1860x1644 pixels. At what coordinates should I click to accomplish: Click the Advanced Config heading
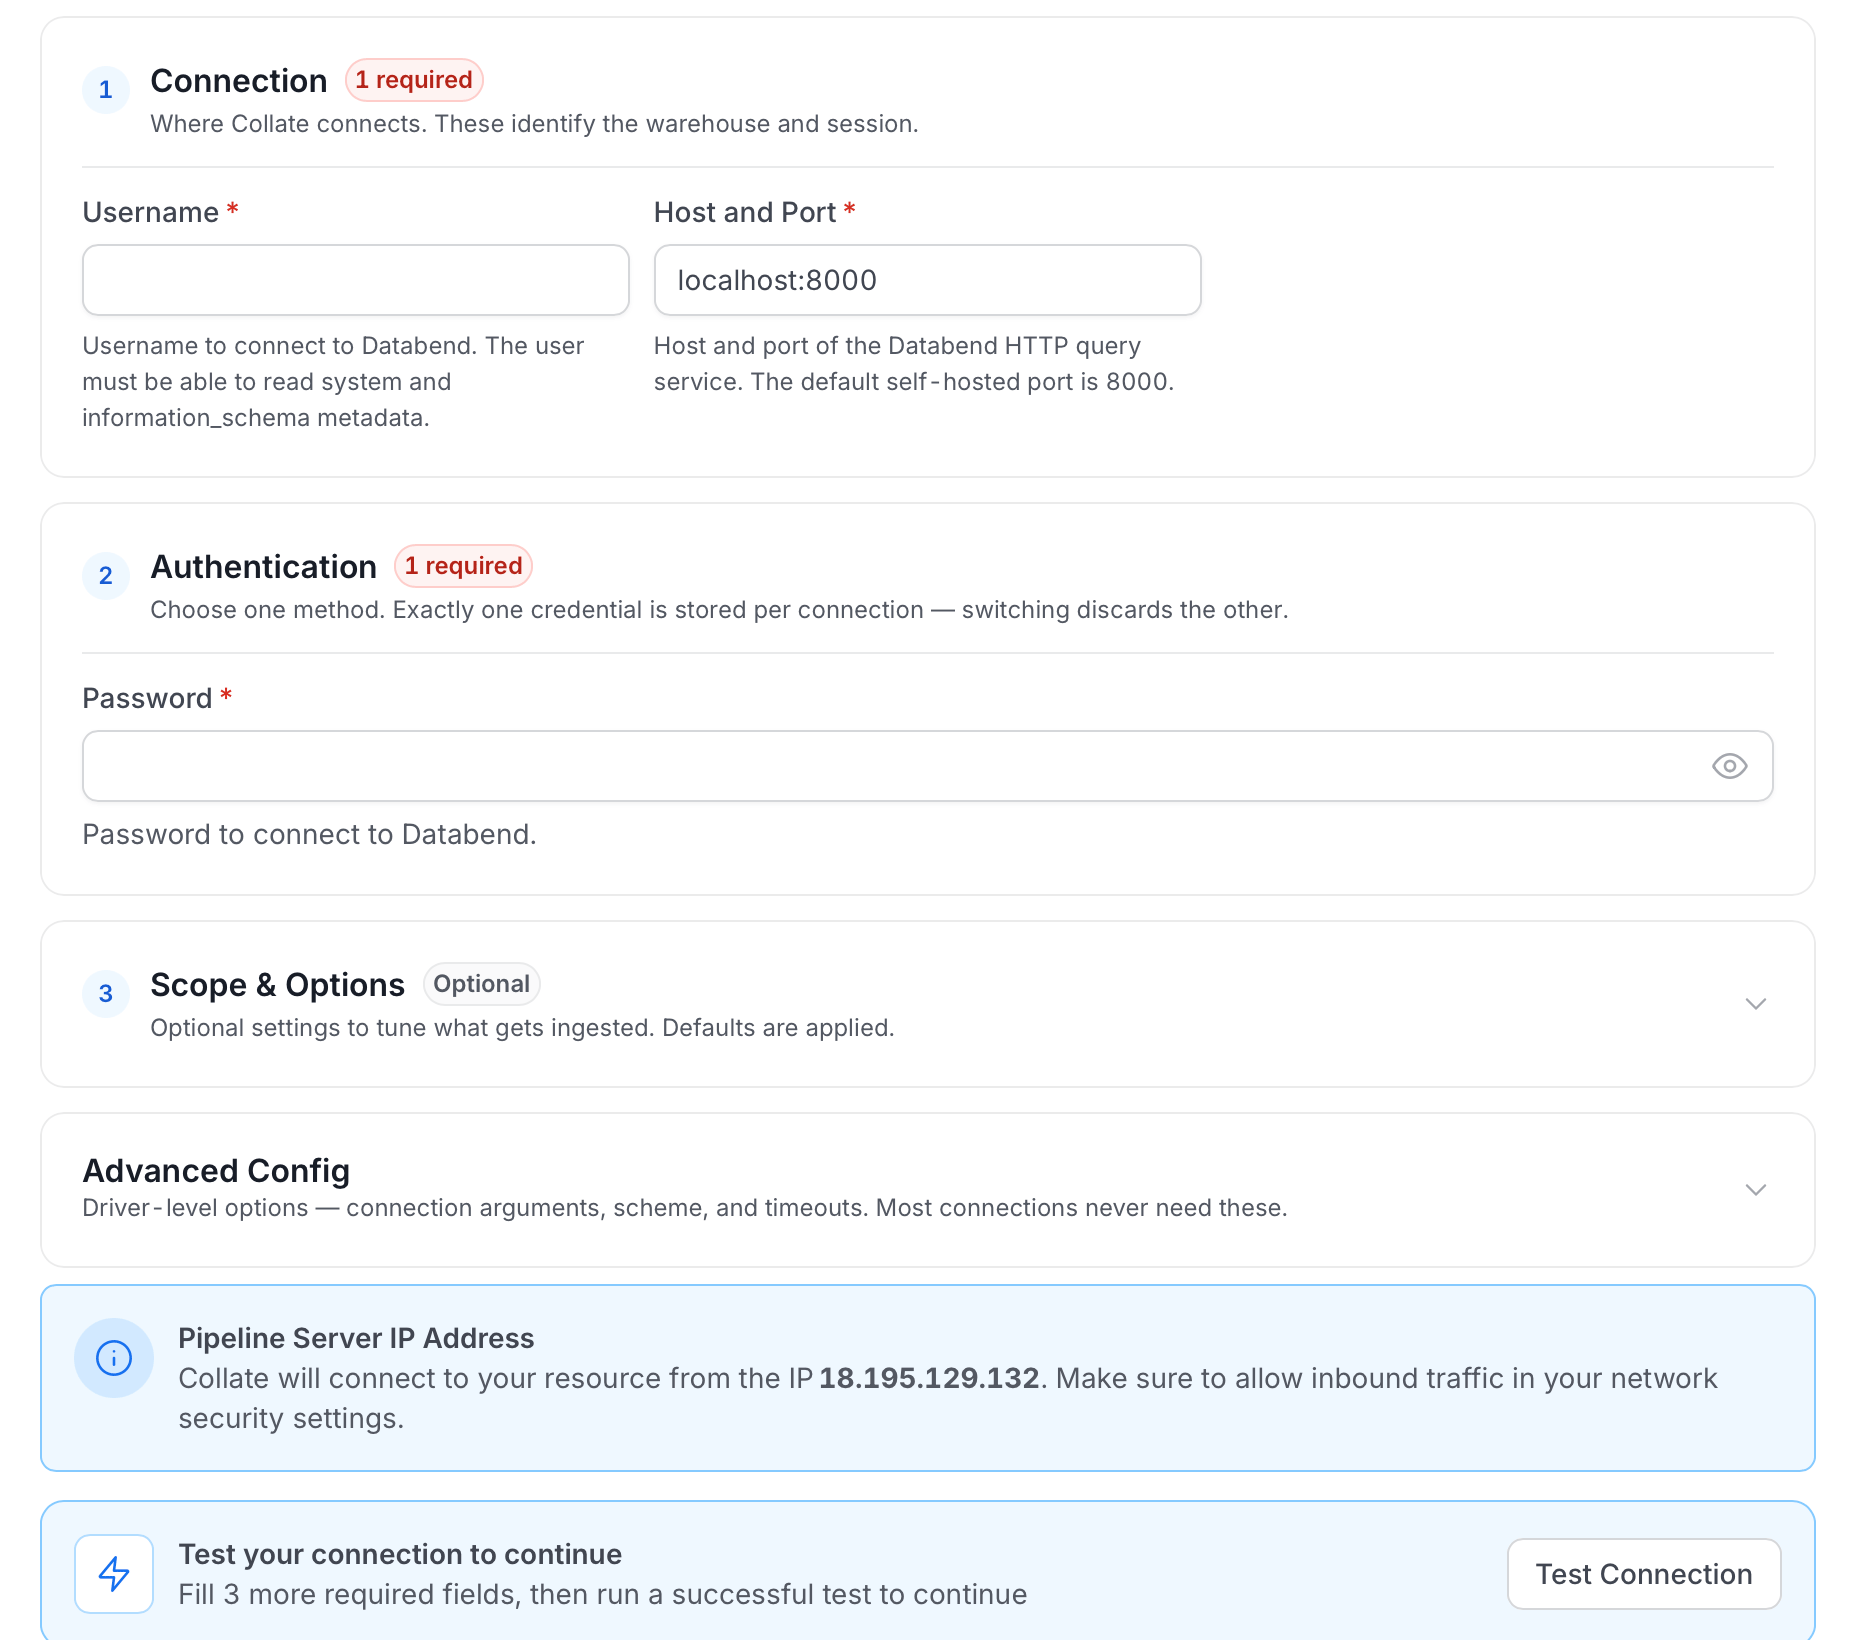216,1171
